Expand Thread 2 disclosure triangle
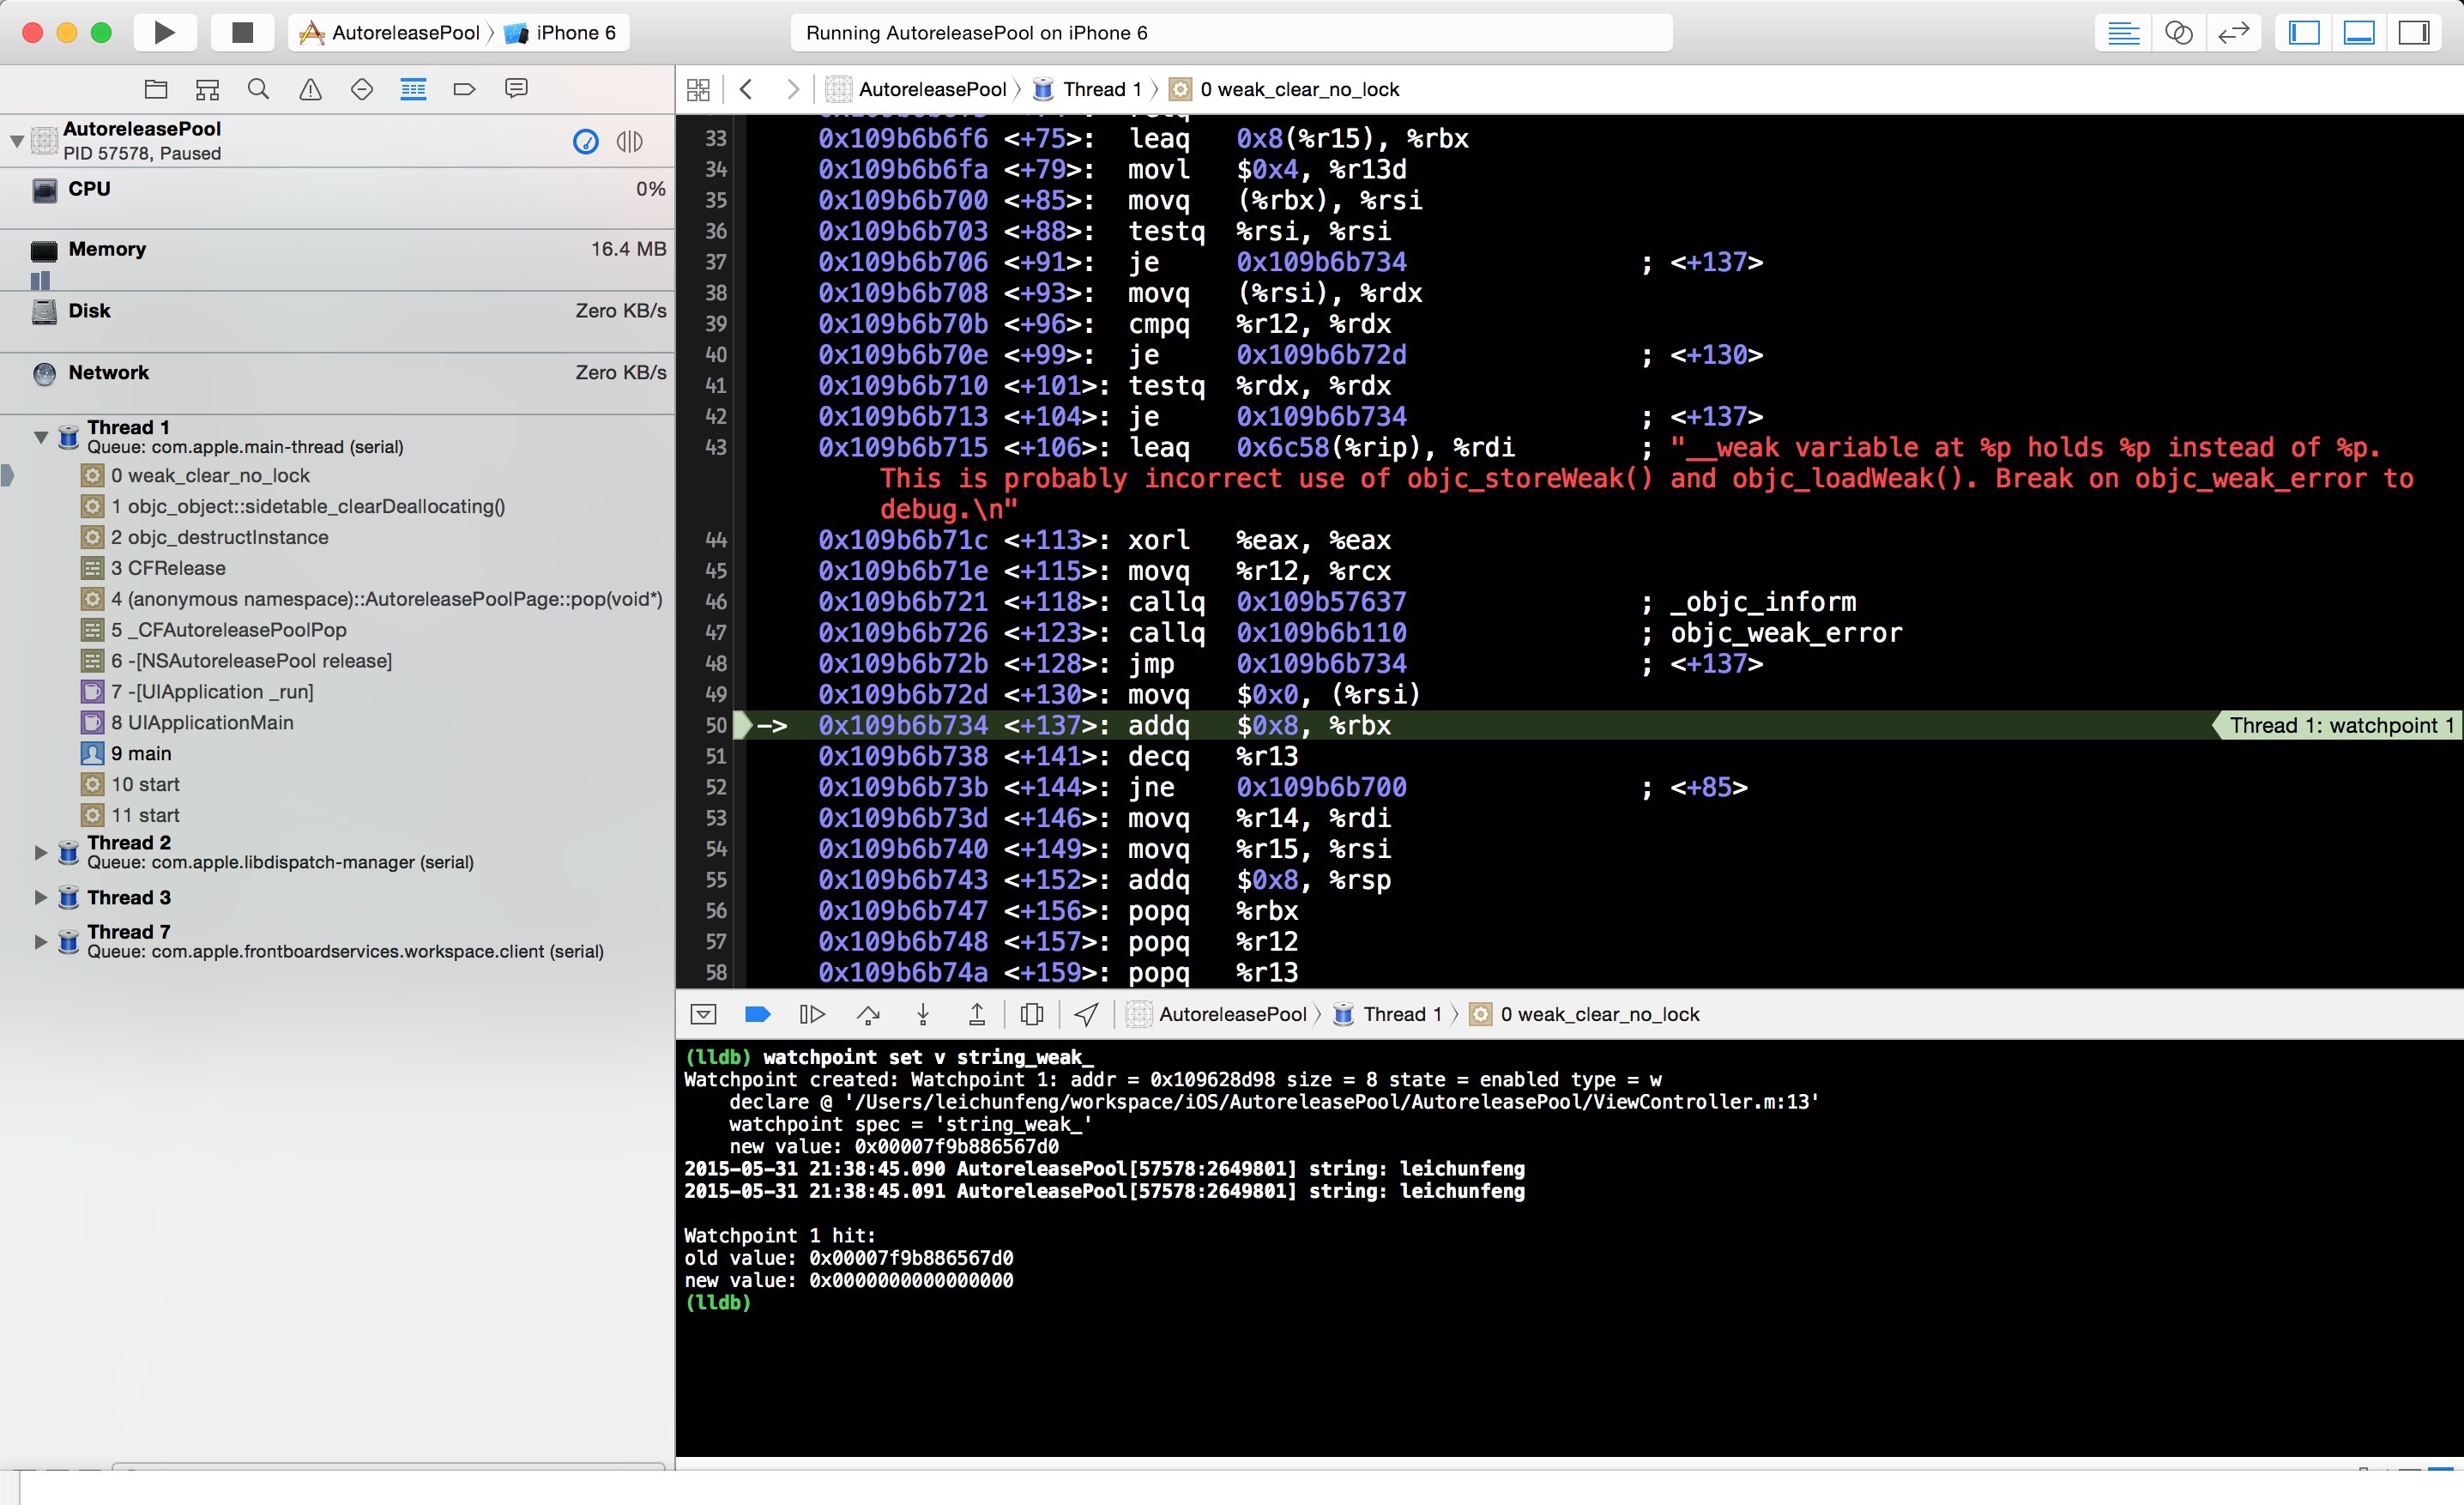This screenshot has height=1505, width=2464. pos(41,852)
